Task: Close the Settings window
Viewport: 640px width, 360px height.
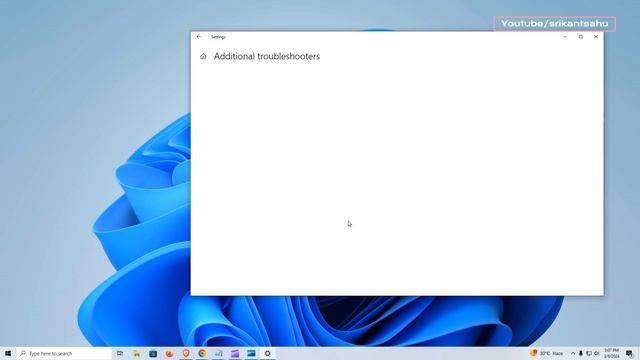Action: tap(596, 37)
